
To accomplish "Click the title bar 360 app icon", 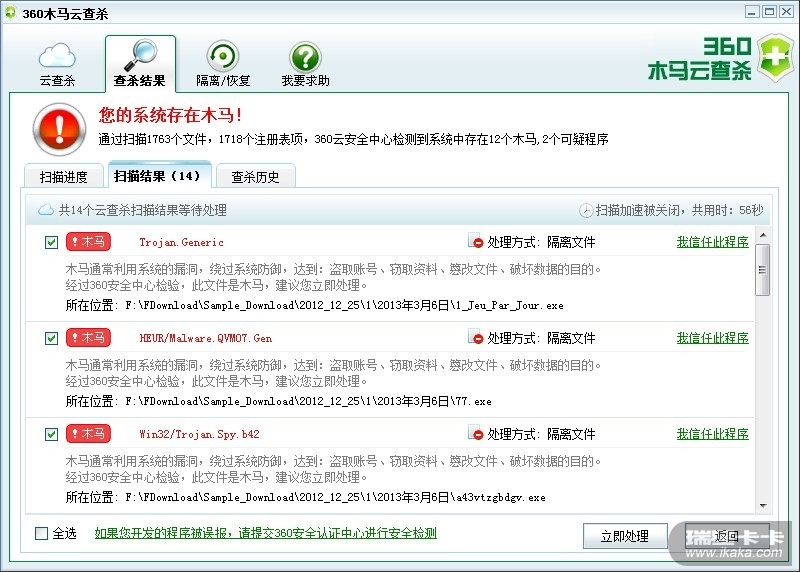I will [x=10, y=13].
